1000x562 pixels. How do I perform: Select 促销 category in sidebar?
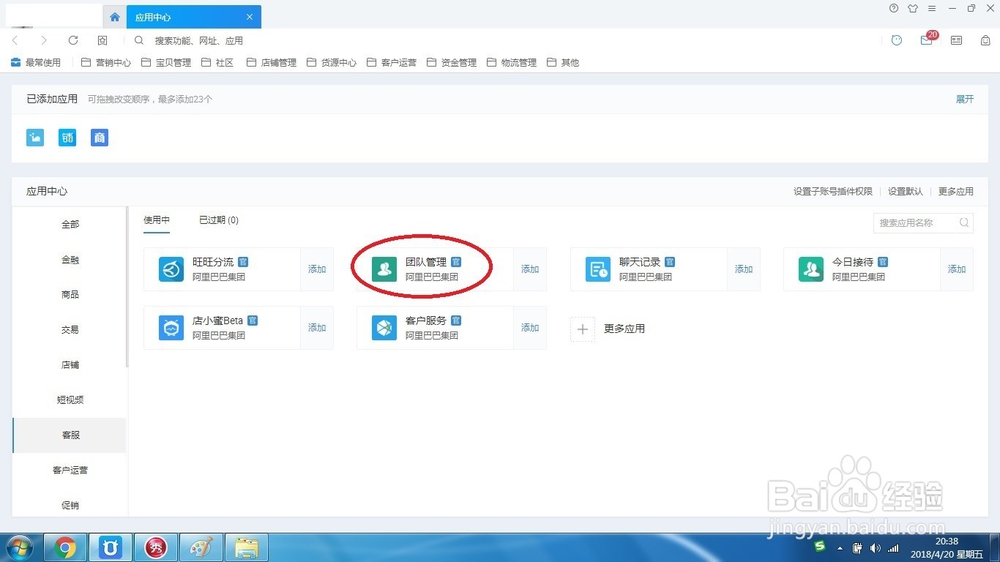70,505
